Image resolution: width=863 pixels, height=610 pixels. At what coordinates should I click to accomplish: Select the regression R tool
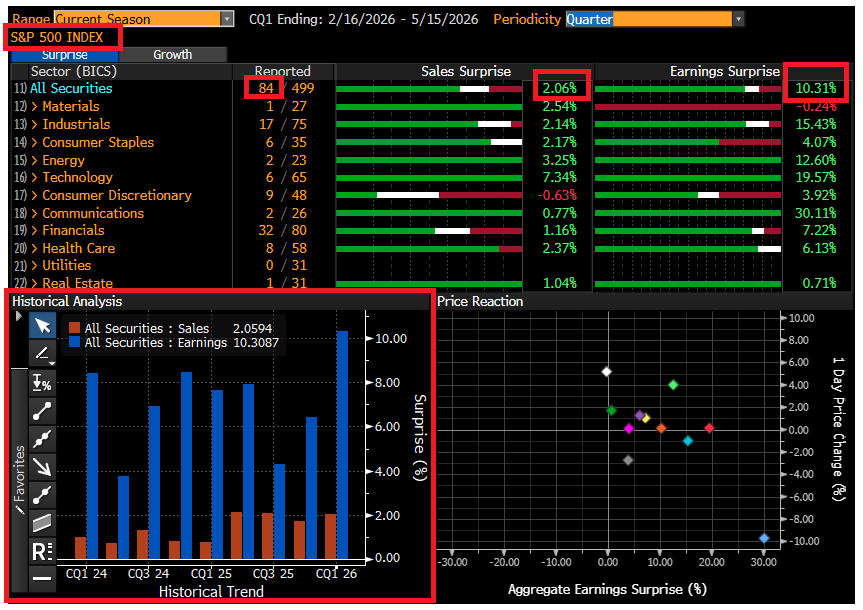point(42,550)
